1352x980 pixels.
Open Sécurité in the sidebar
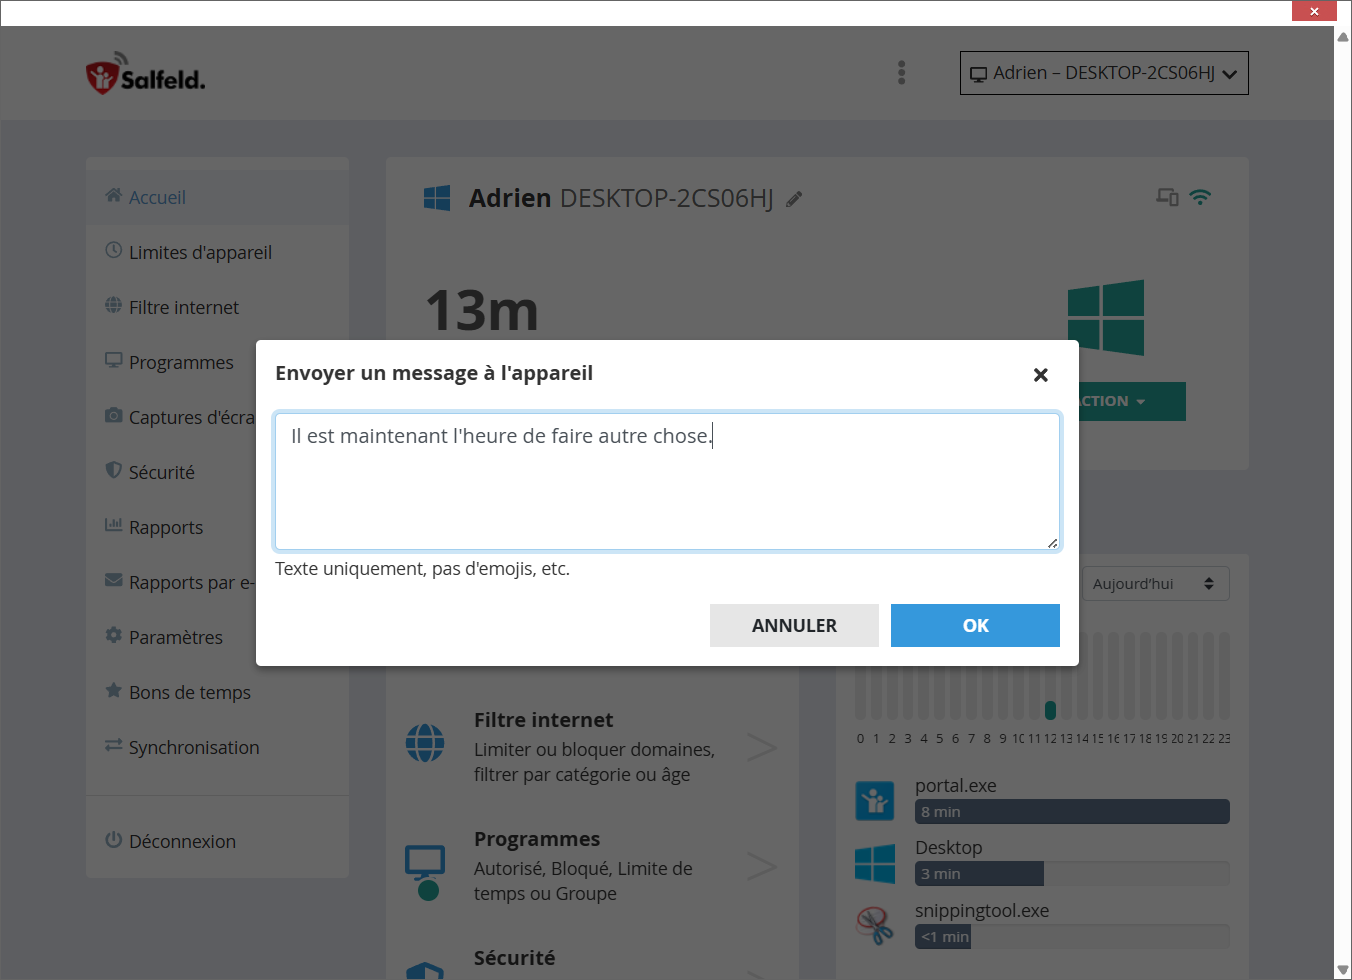pyautogui.click(x=171, y=472)
